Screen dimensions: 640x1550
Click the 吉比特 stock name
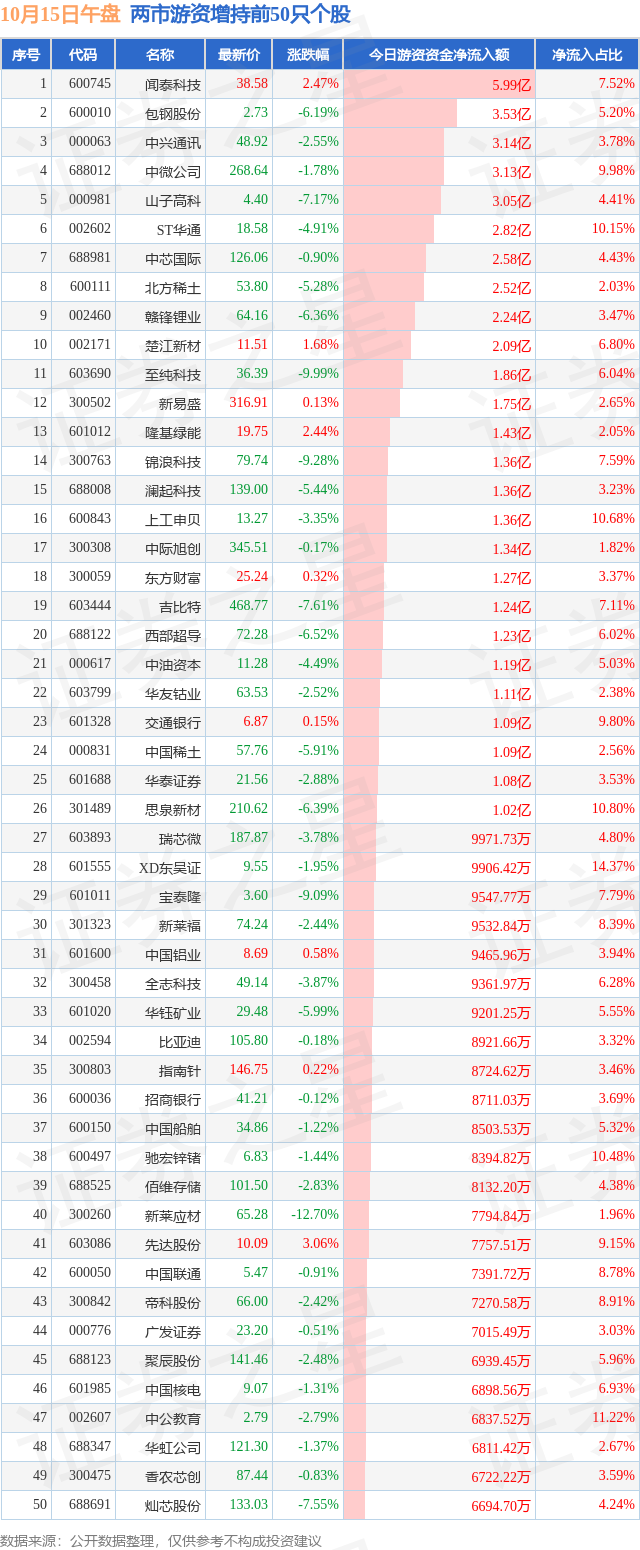click(180, 607)
